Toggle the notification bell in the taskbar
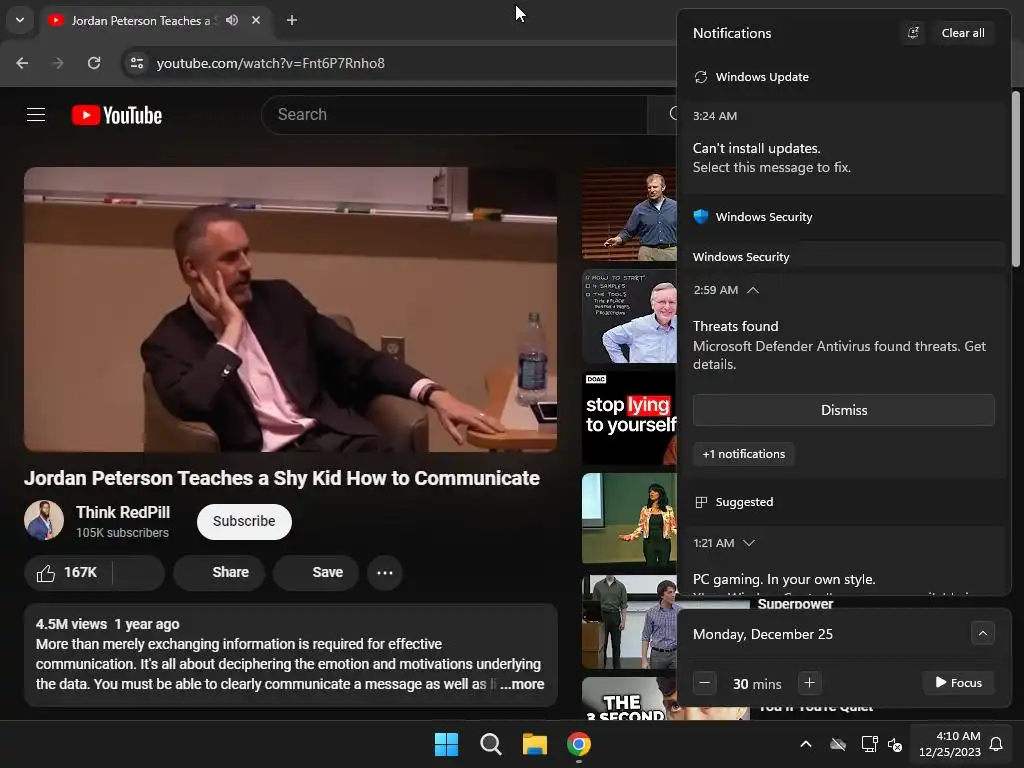The width and height of the screenshot is (1024, 768). pyautogui.click(x=997, y=744)
